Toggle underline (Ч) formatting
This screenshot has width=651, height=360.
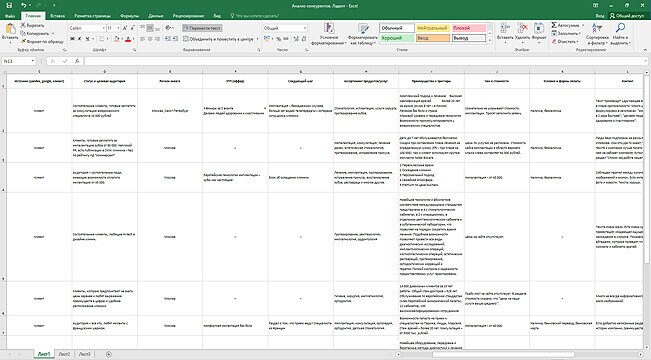tap(87, 39)
